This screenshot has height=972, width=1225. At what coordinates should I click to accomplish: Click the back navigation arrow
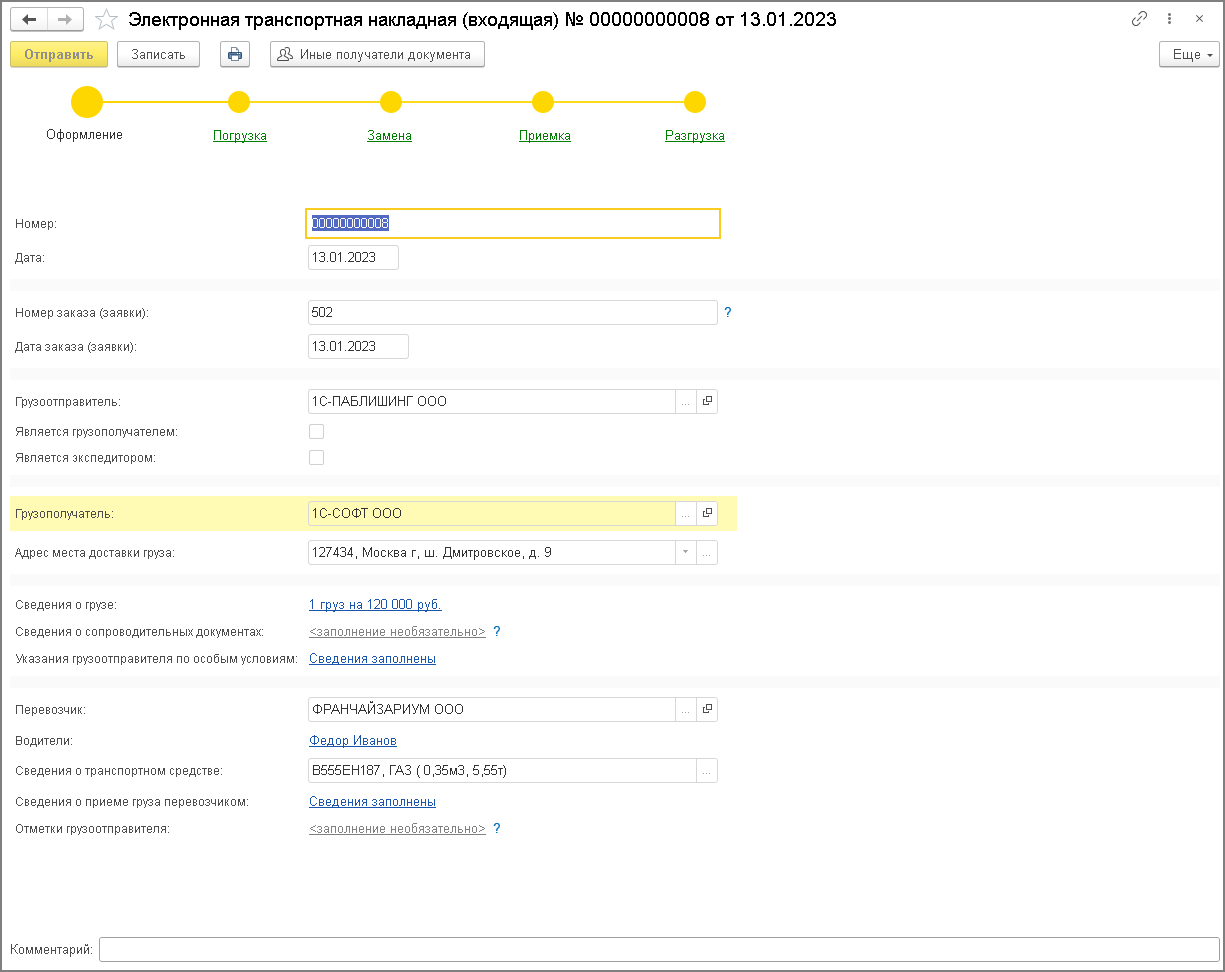tap(30, 20)
